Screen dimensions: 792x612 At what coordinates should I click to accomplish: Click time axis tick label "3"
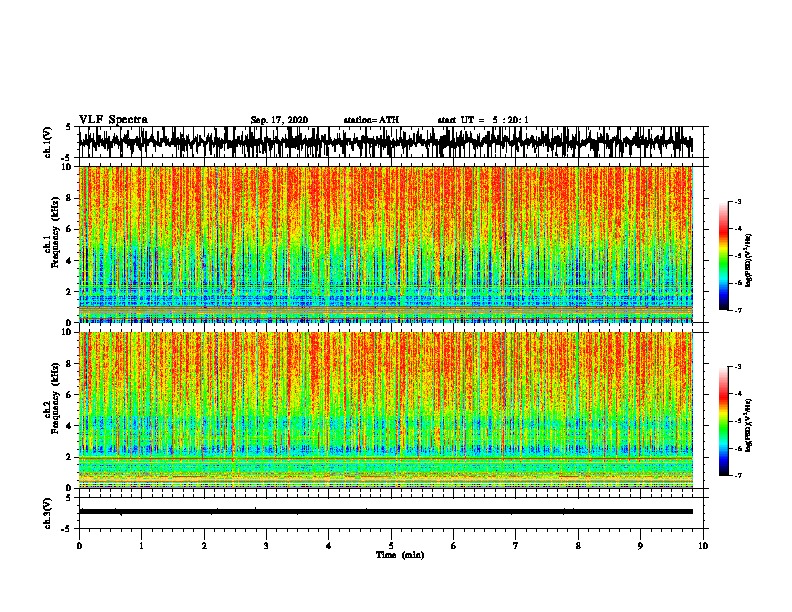click(x=266, y=546)
